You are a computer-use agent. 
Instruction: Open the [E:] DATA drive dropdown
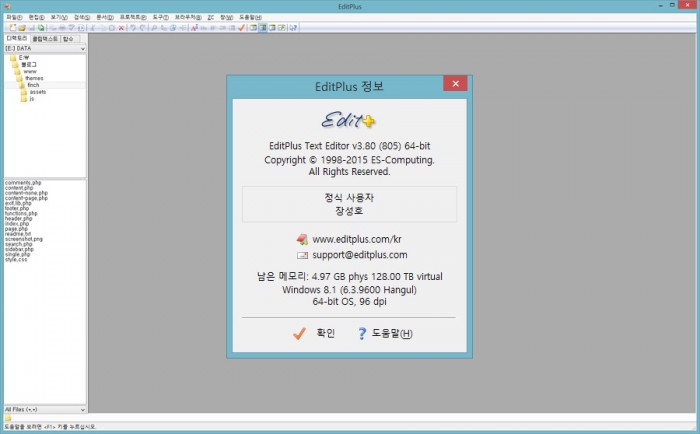(45, 48)
